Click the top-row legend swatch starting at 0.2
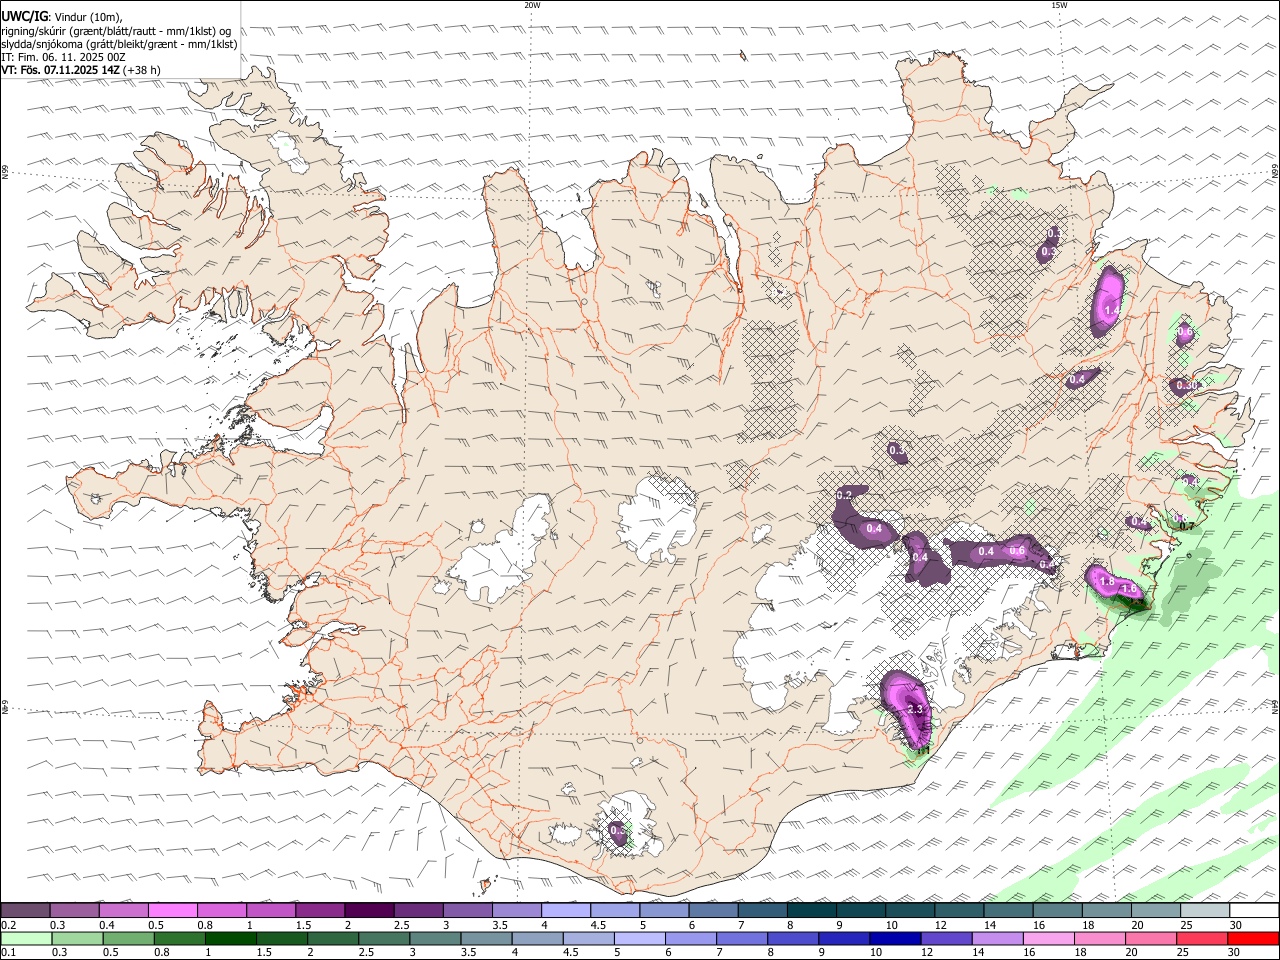1280x960 pixels. tap(25, 910)
